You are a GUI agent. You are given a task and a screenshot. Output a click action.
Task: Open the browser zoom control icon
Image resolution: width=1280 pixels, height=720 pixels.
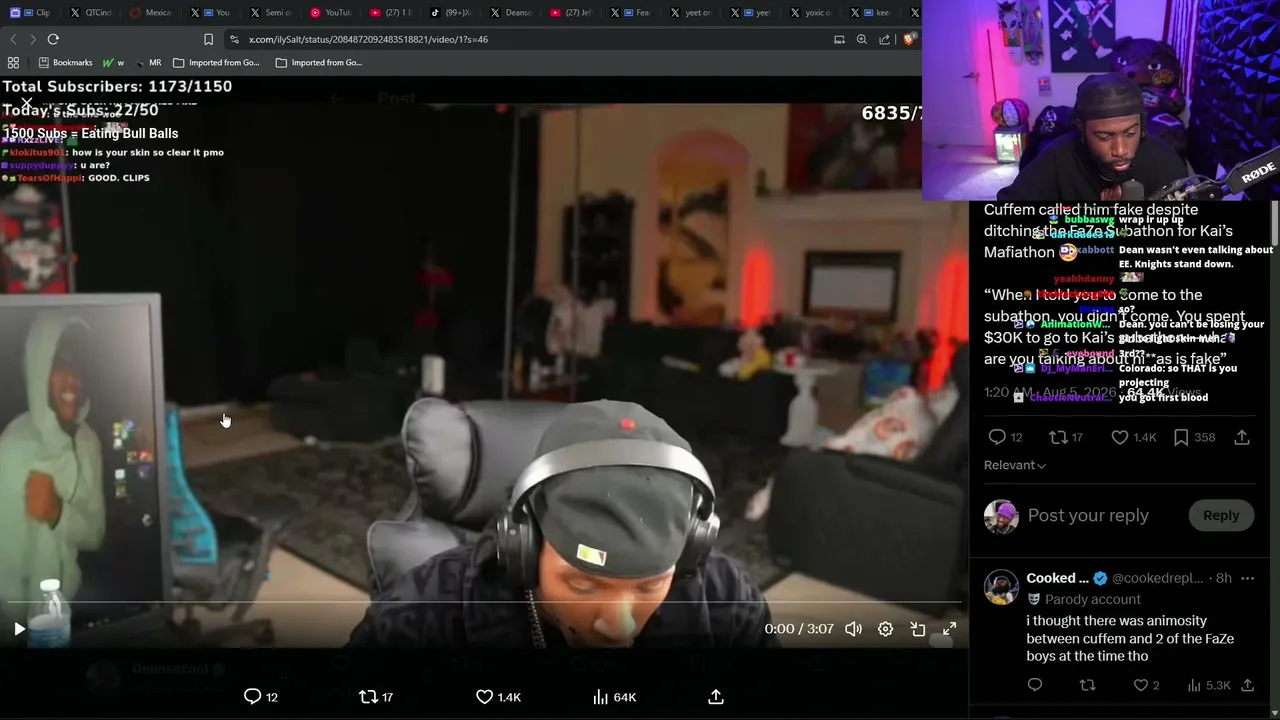(862, 39)
